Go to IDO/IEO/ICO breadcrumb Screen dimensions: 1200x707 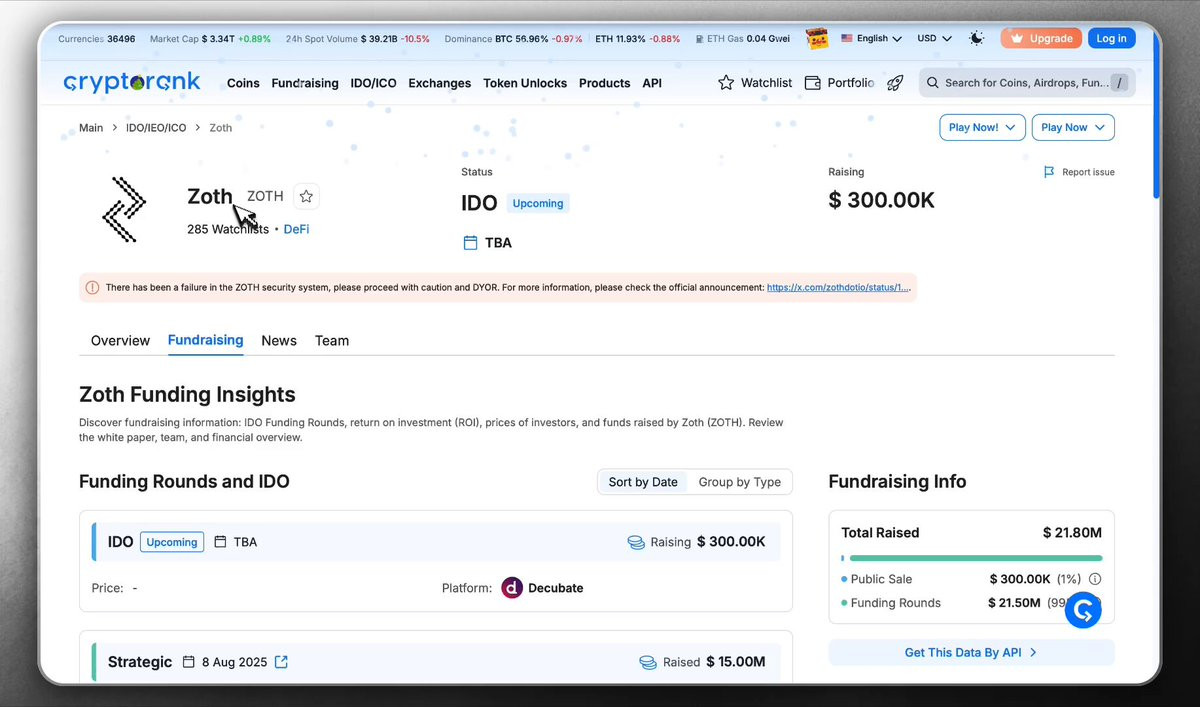click(156, 128)
